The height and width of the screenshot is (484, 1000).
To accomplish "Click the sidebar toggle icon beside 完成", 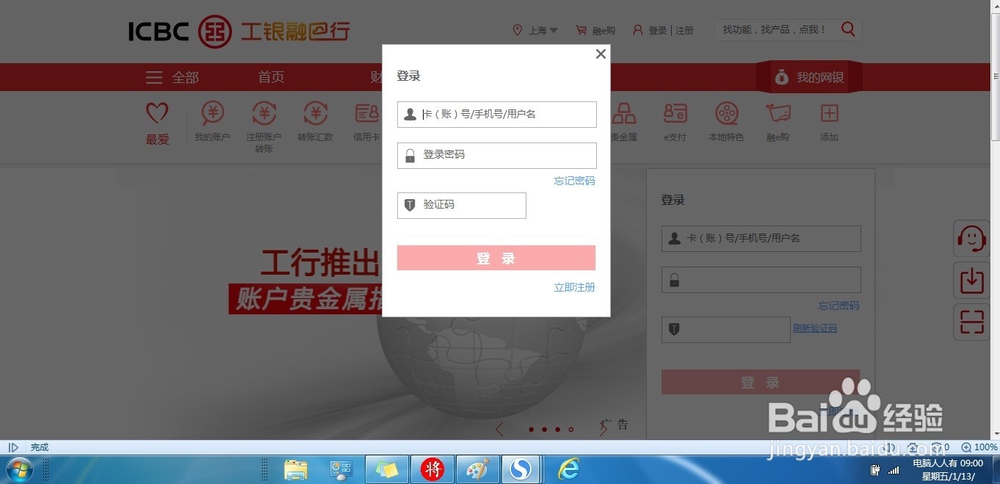I will (13, 448).
